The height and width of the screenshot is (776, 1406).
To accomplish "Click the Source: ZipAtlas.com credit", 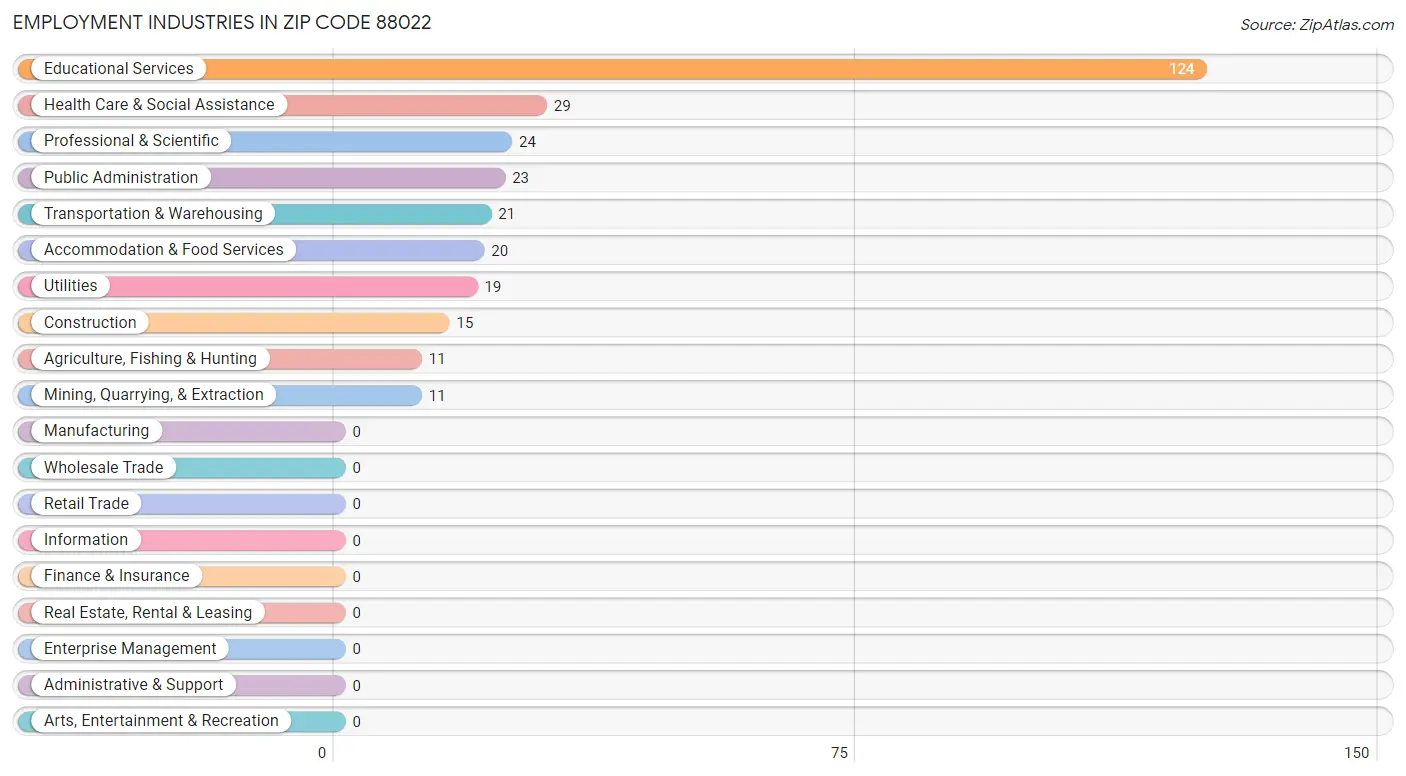I will 1317,25.
